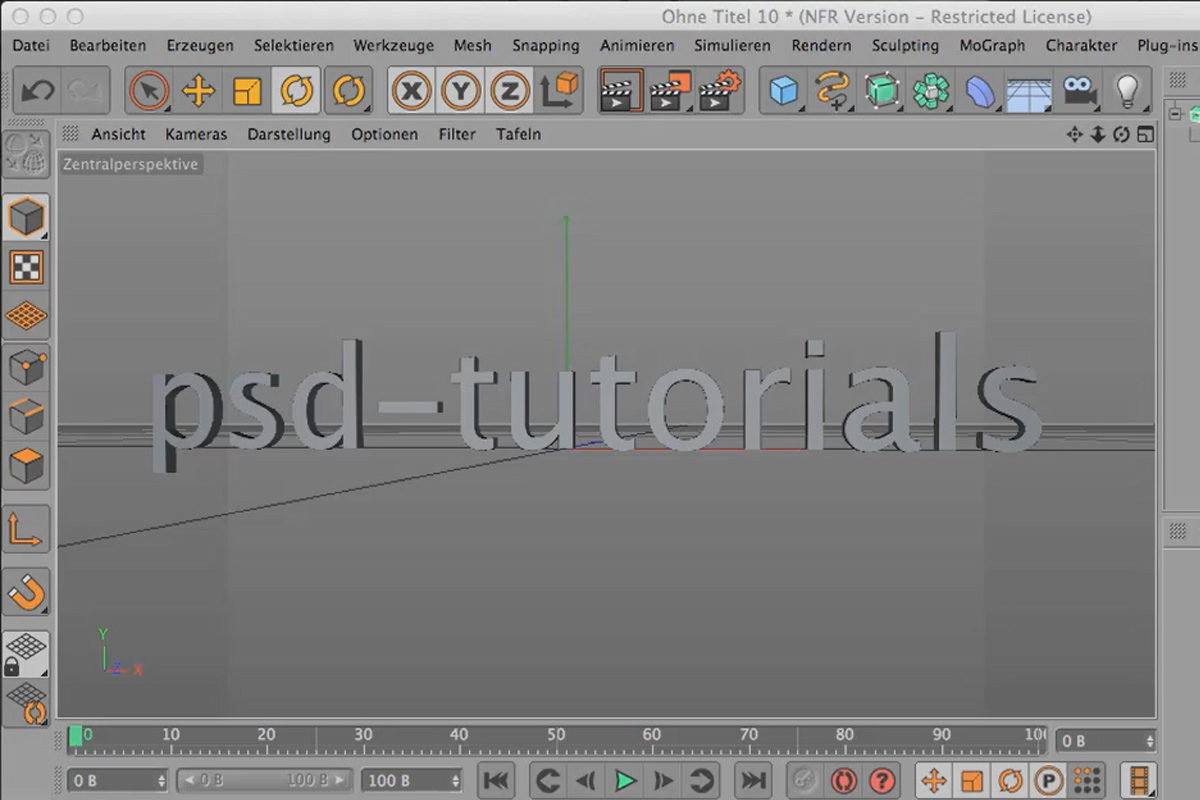Go to start of animation
The height and width of the screenshot is (800, 1200).
point(496,780)
